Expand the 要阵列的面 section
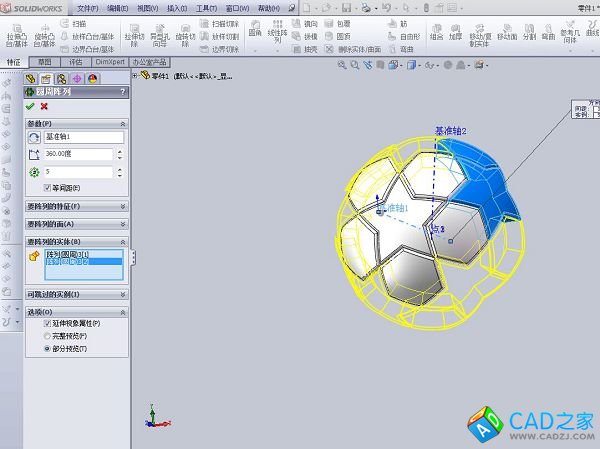Image resolution: width=600 pixels, height=449 pixels. tap(75, 224)
